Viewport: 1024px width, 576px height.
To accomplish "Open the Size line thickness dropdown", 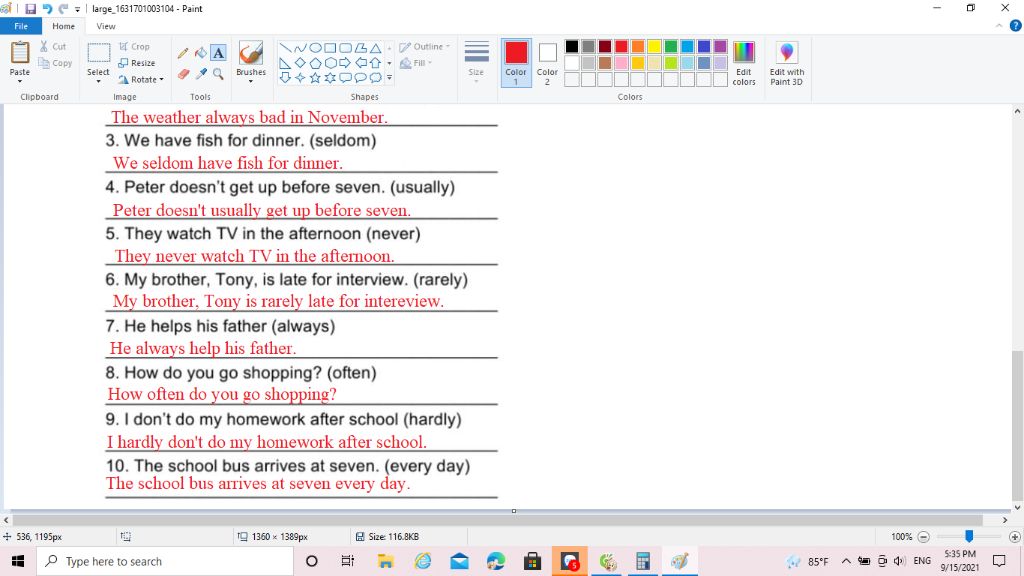I will (x=476, y=63).
